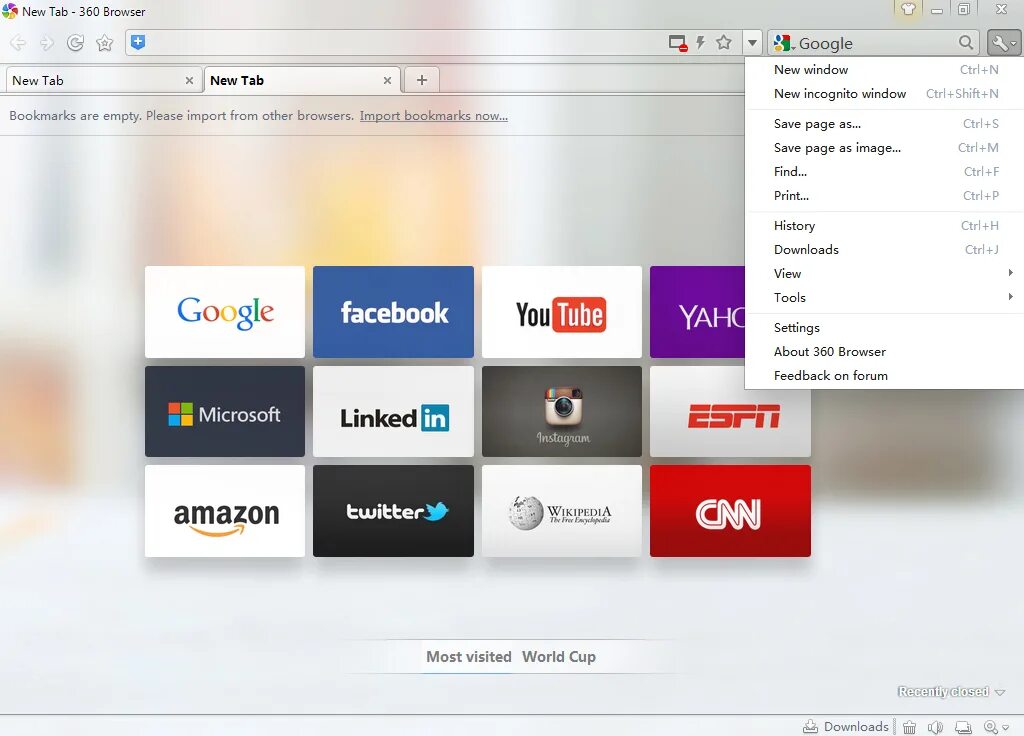
Task: Choose New incognito window menu item
Action: coord(885,94)
